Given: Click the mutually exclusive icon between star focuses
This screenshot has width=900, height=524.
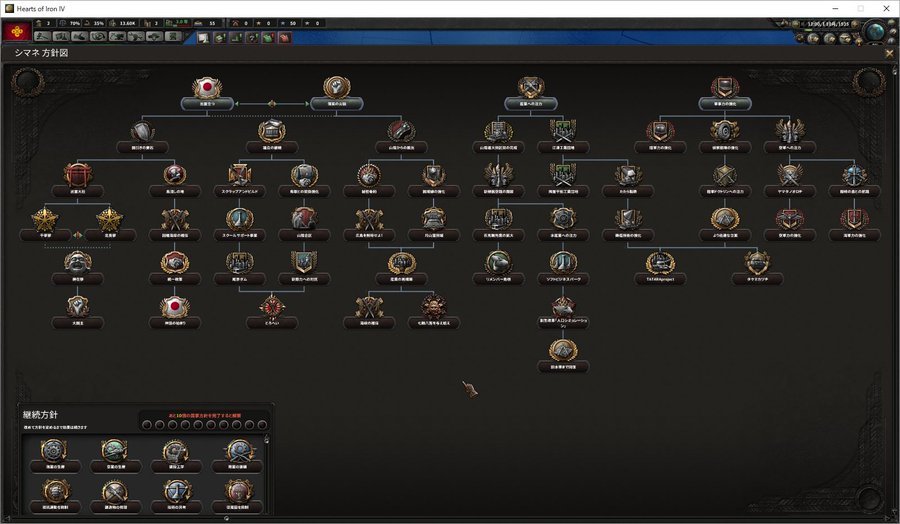Looking at the screenshot, I should coord(77,235).
